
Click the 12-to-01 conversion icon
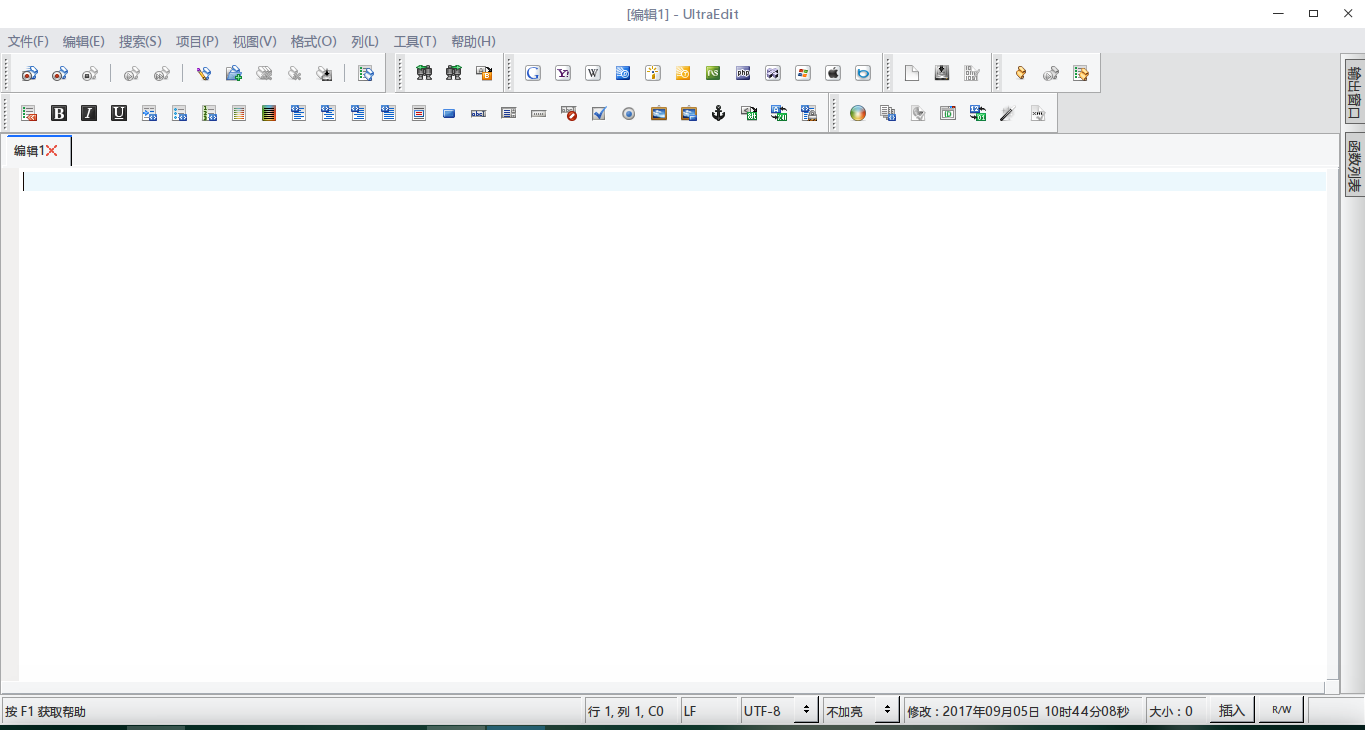978,113
